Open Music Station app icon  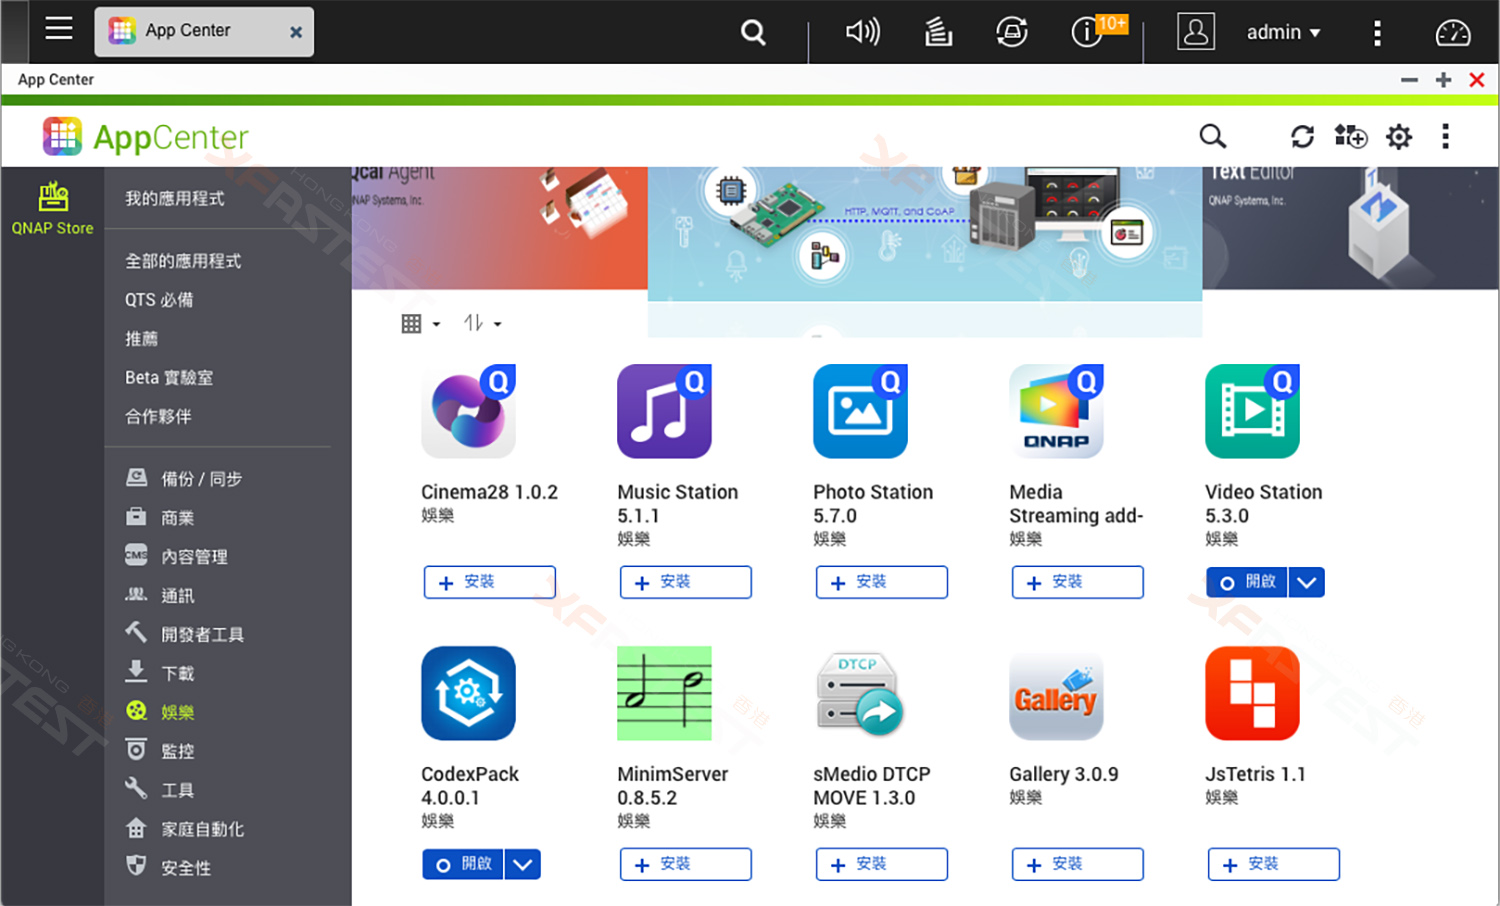click(x=664, y=411)
